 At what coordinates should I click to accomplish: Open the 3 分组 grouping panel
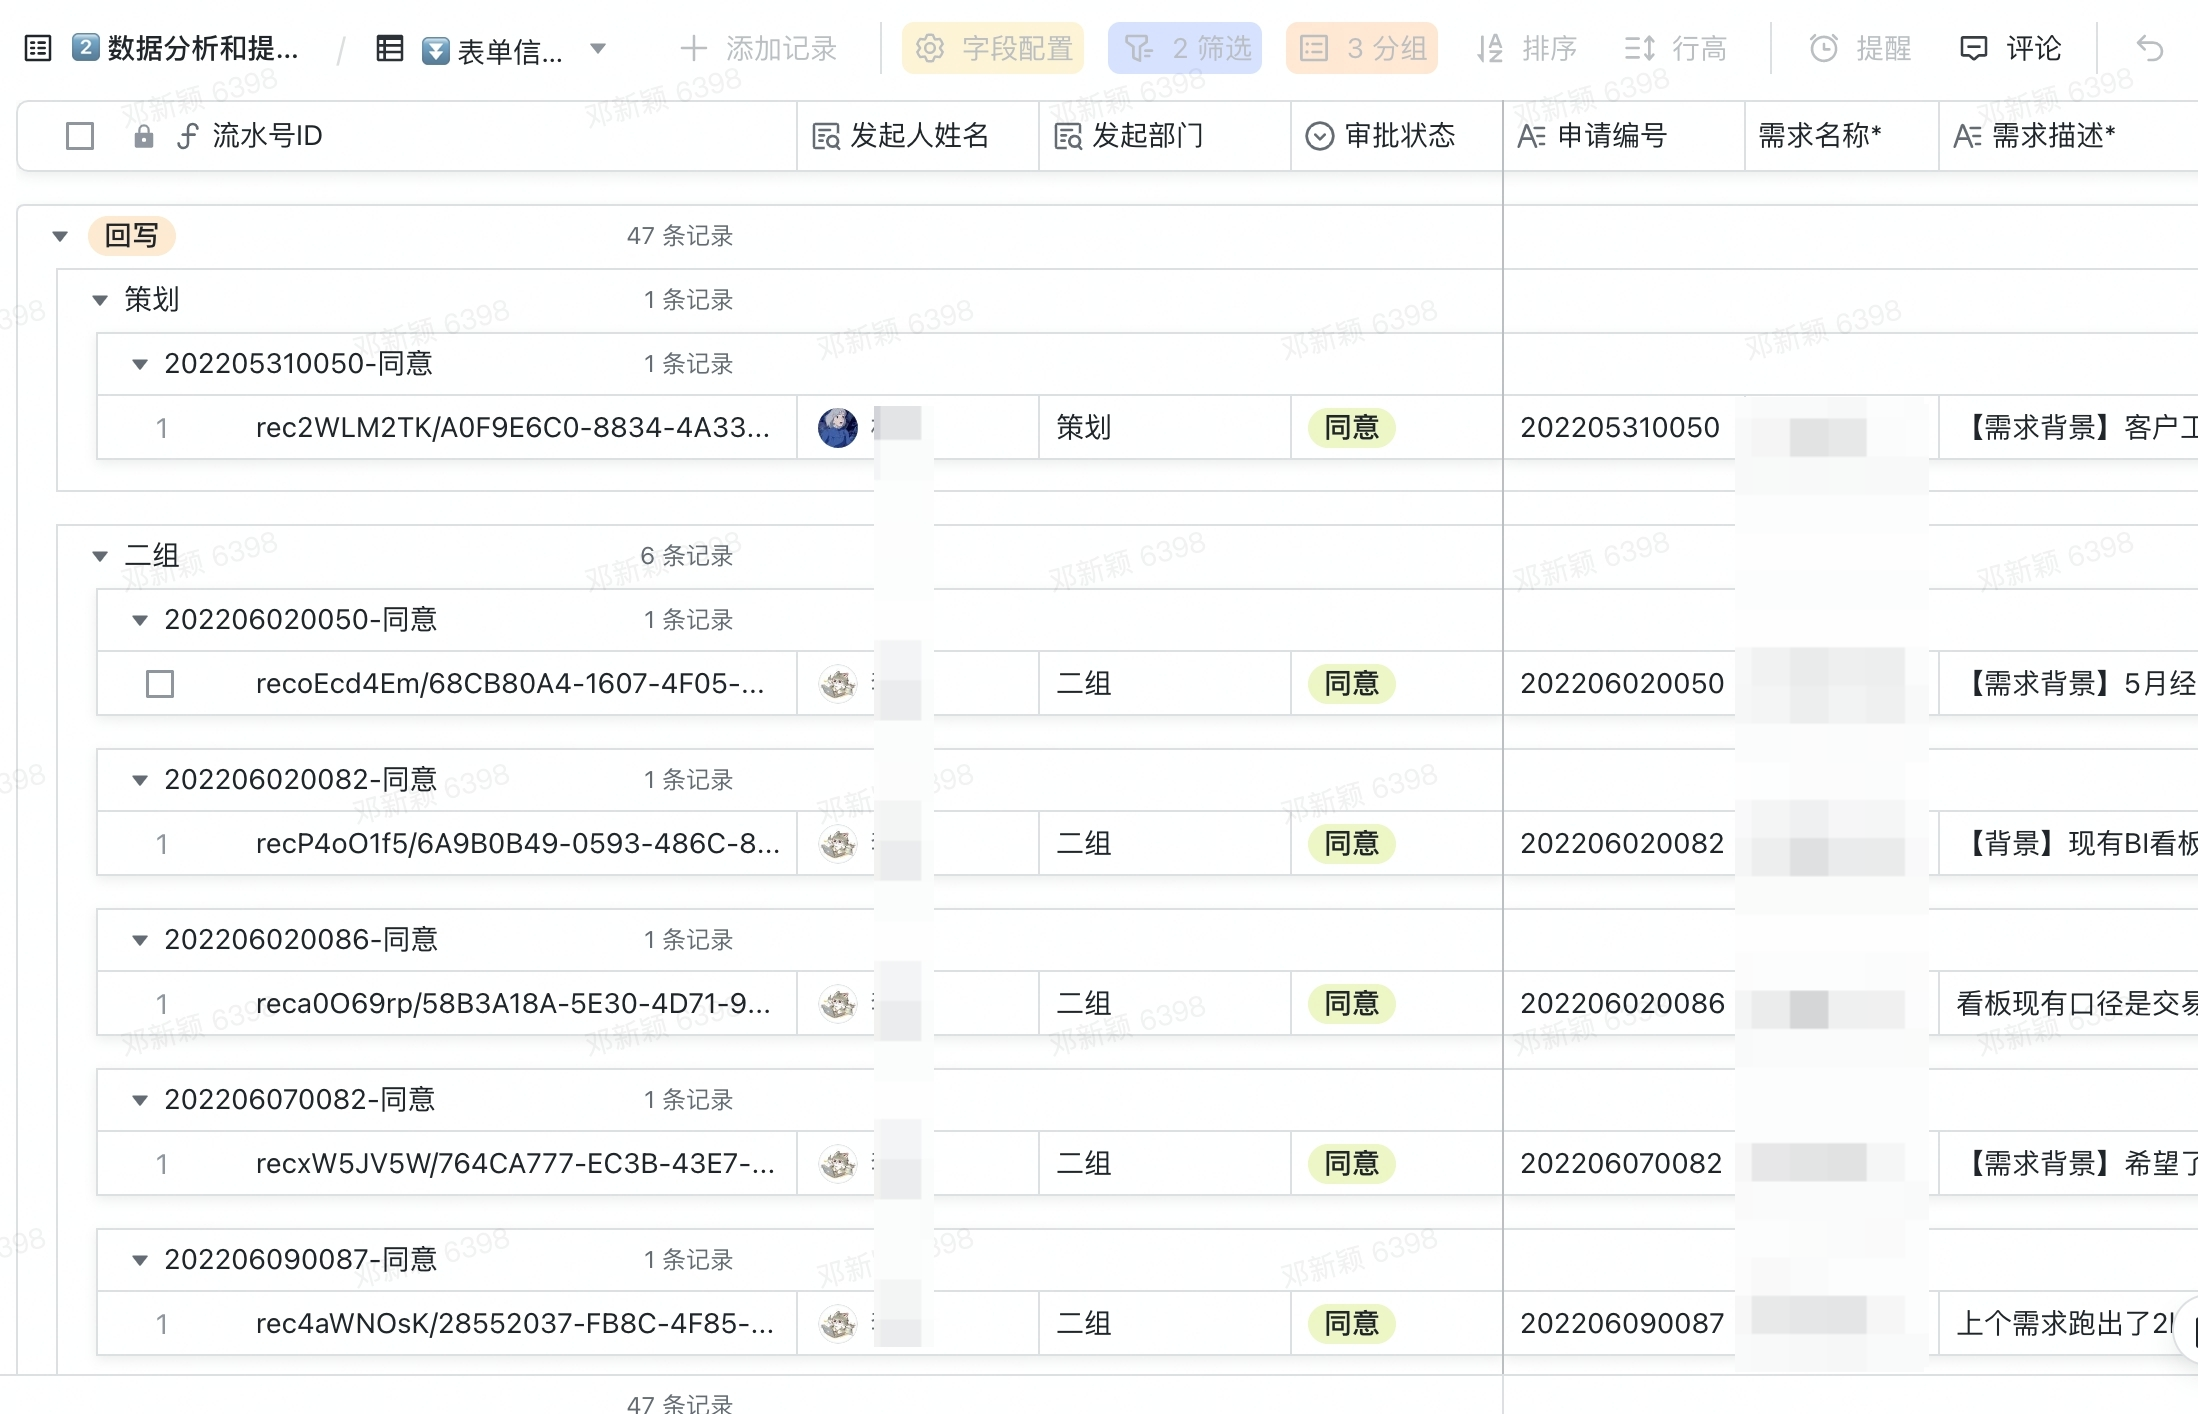click(x=1362, y=48)
